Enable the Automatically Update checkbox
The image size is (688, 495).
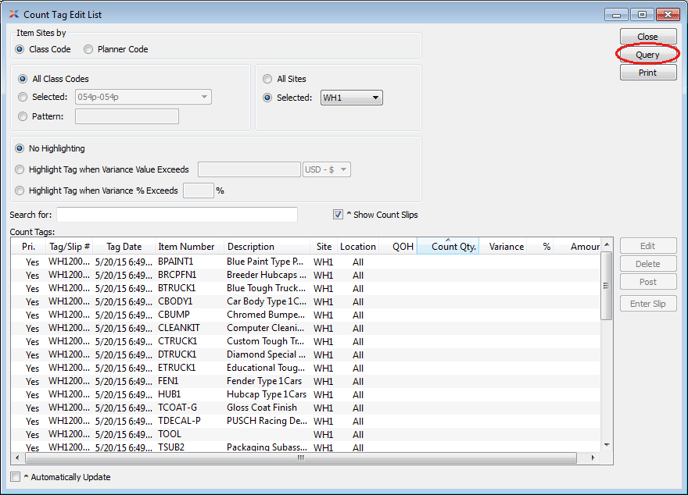pos(15,477)
